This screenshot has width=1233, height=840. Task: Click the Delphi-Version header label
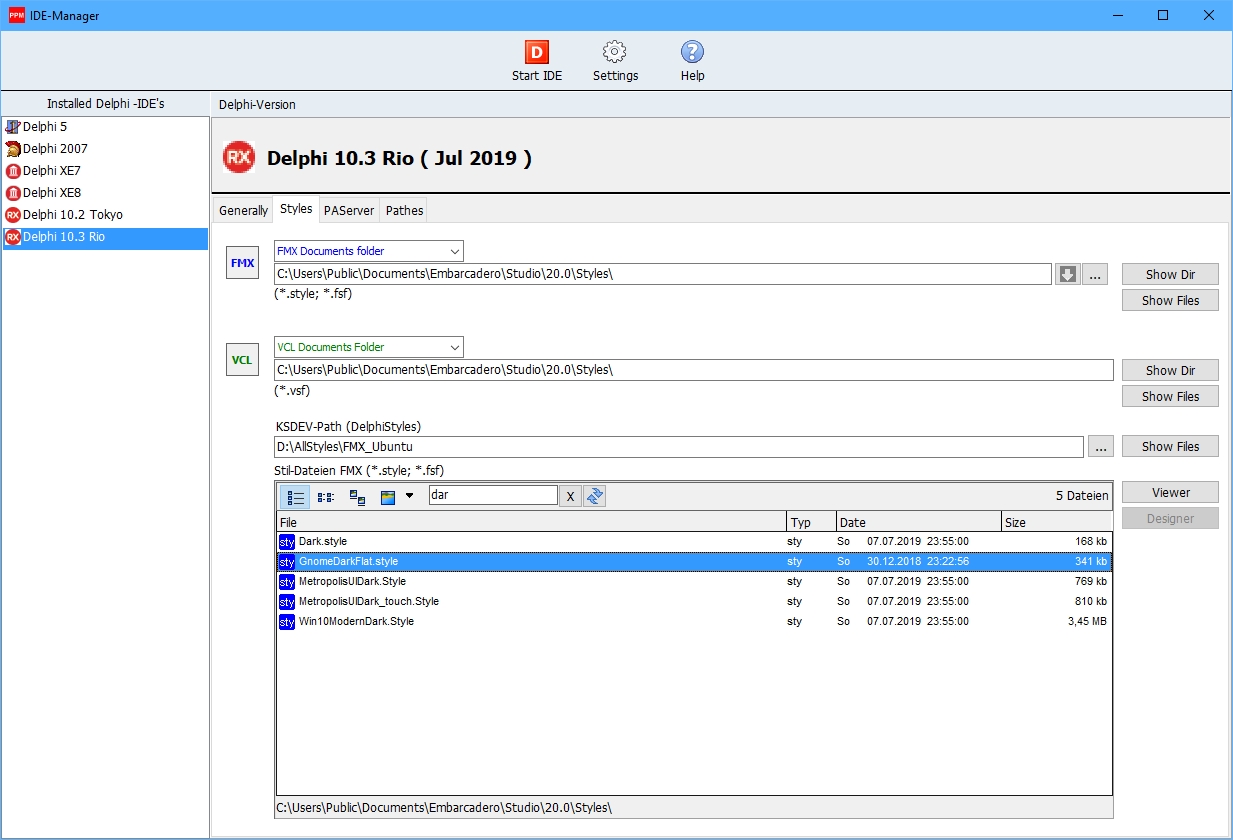(257, 104)
